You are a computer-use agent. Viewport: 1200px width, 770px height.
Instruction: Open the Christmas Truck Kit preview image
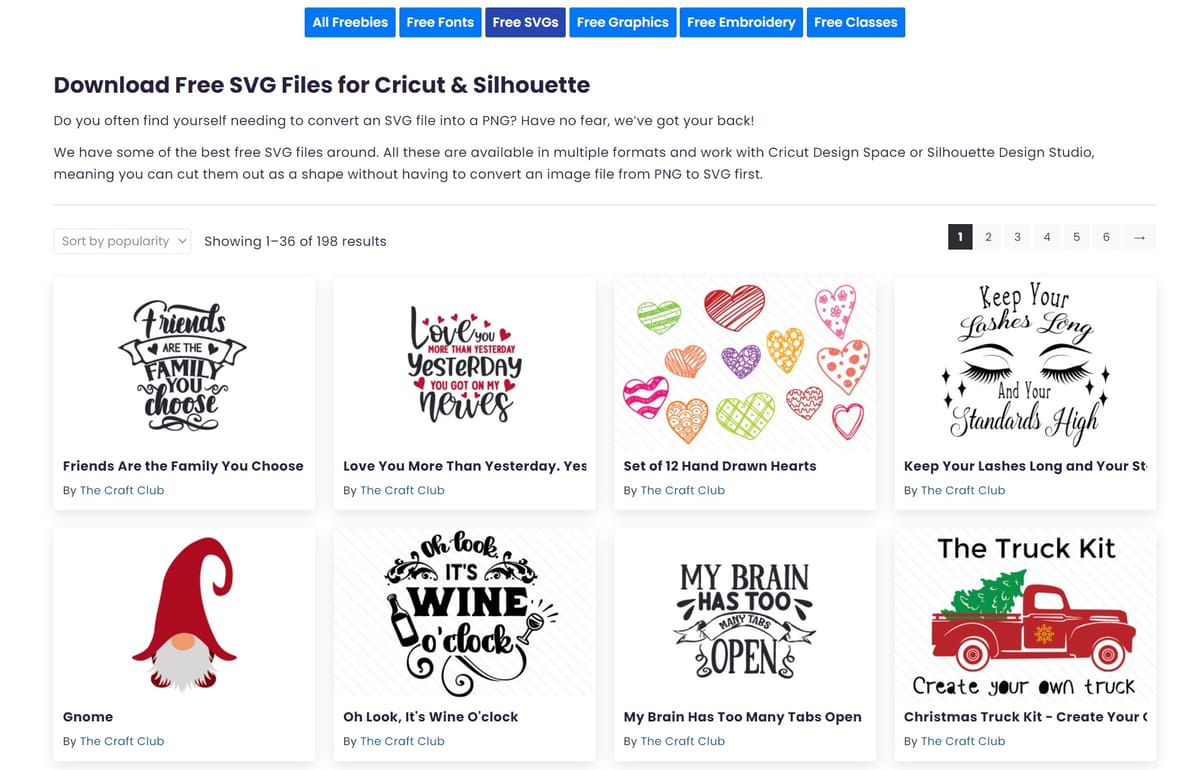click(x=1025, y=613)
